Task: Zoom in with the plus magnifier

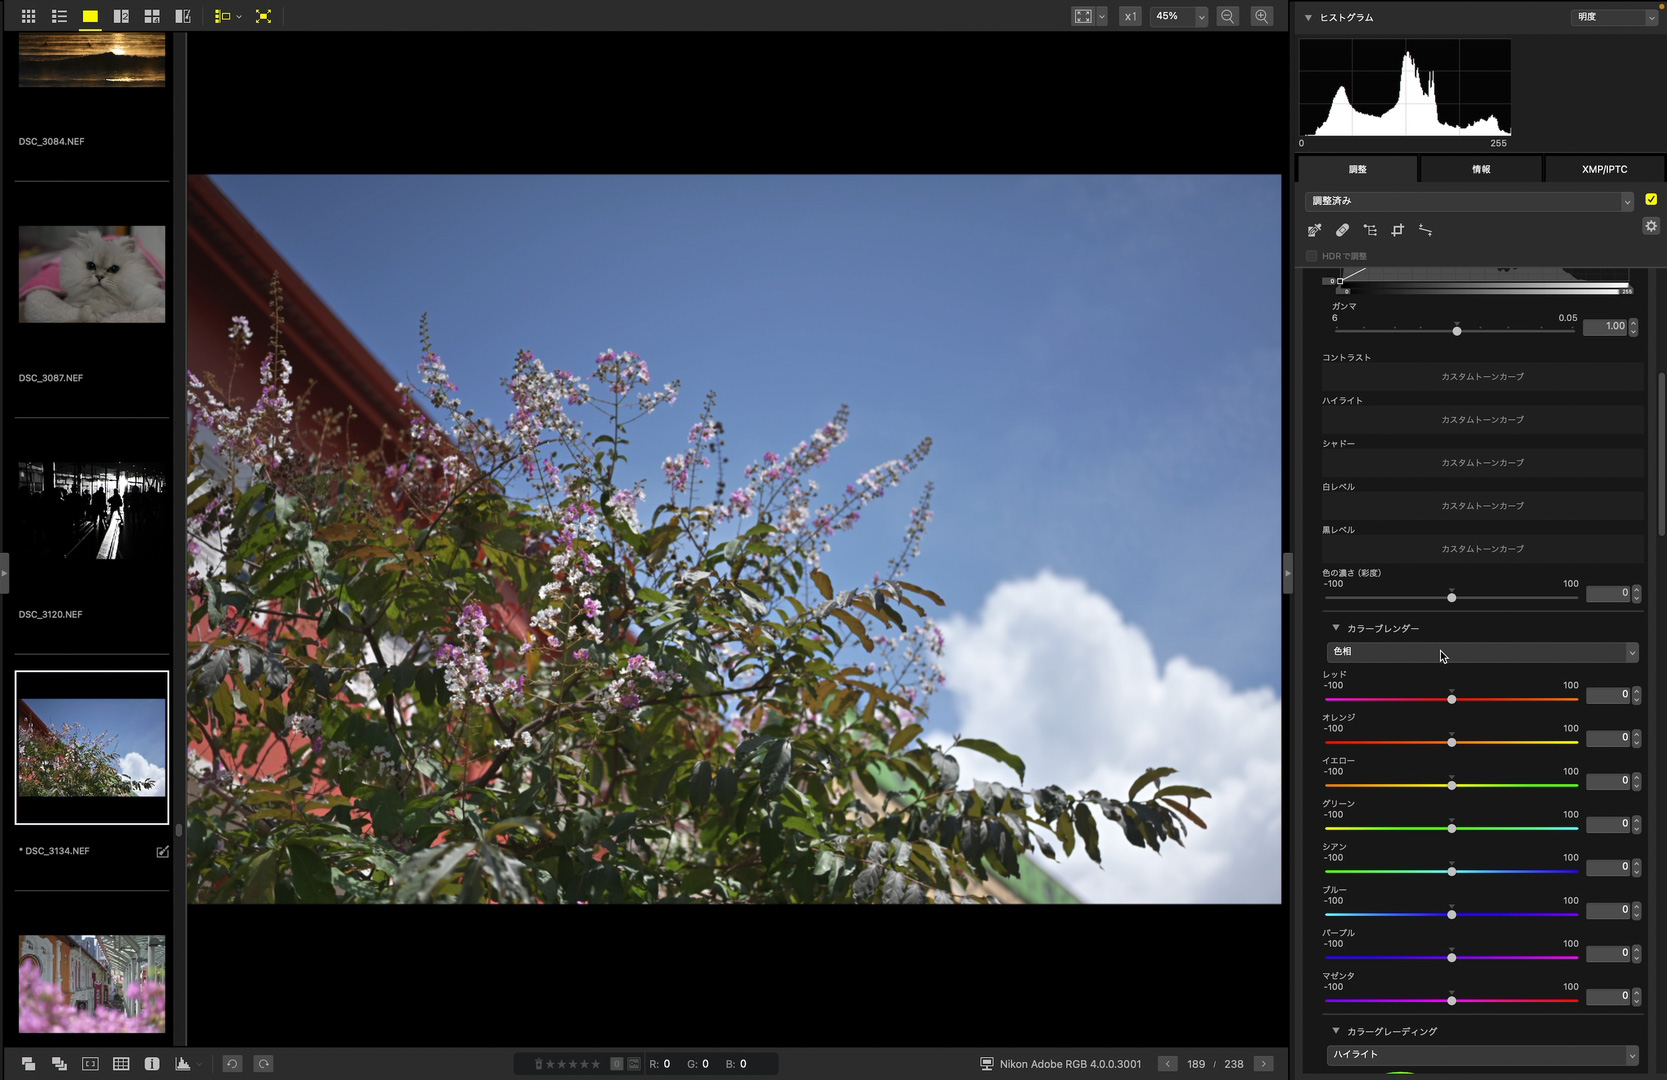Action: [1262, 16]
